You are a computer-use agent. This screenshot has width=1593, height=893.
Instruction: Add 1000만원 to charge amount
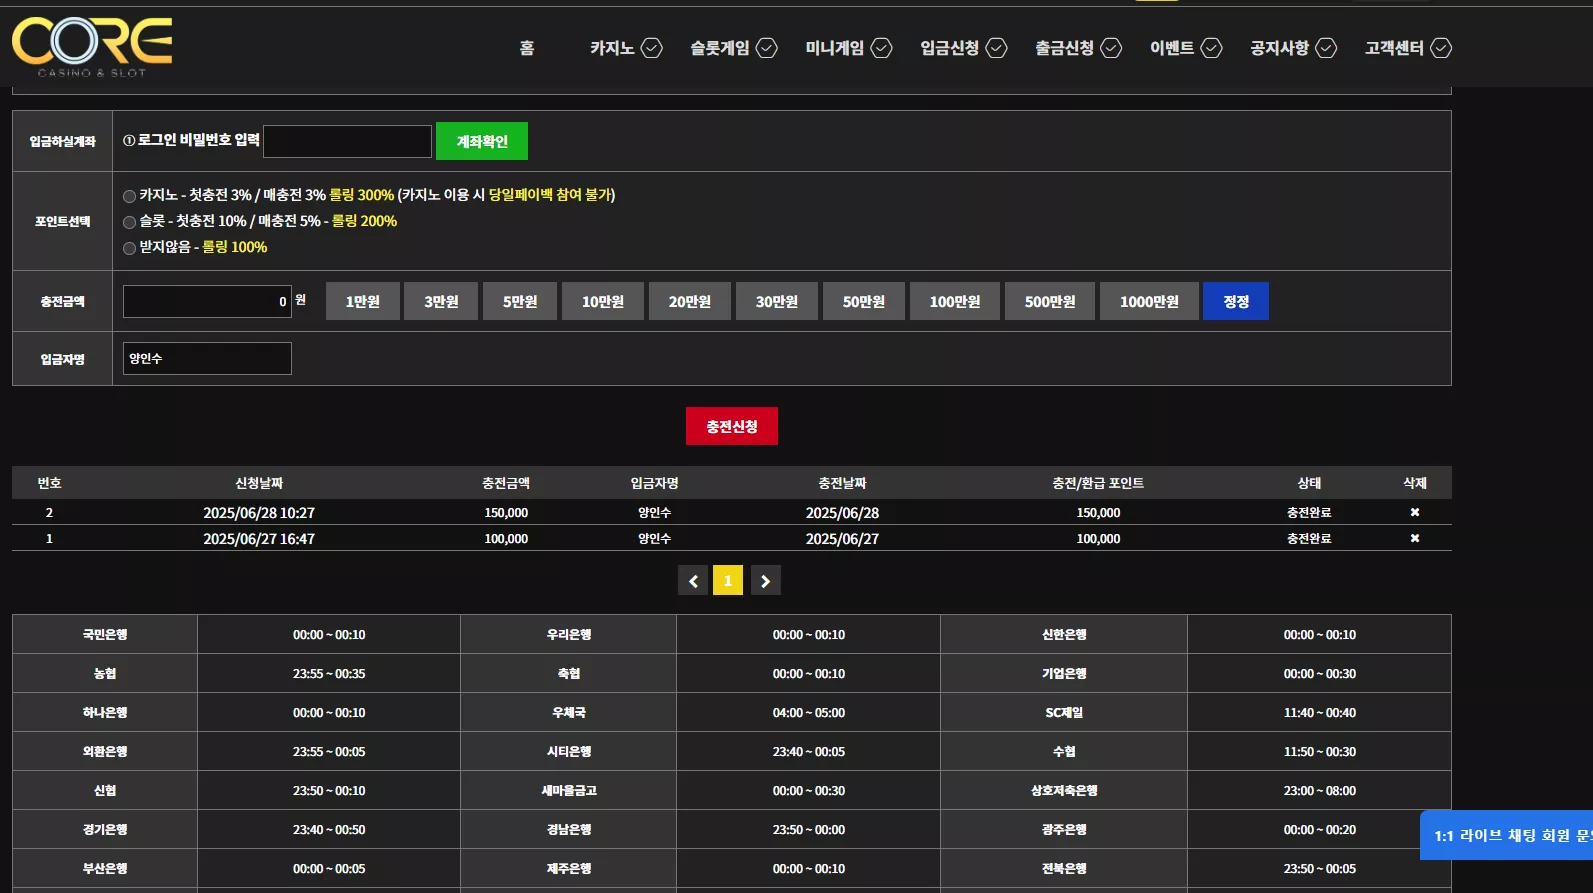(x=1149, y=301)
